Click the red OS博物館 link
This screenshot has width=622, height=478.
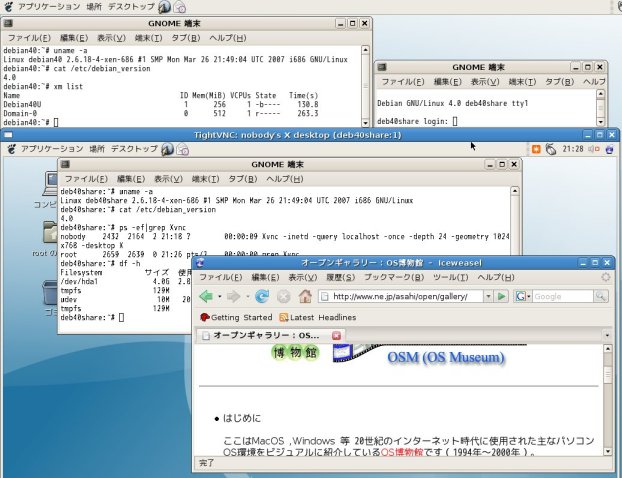(402, 452)
